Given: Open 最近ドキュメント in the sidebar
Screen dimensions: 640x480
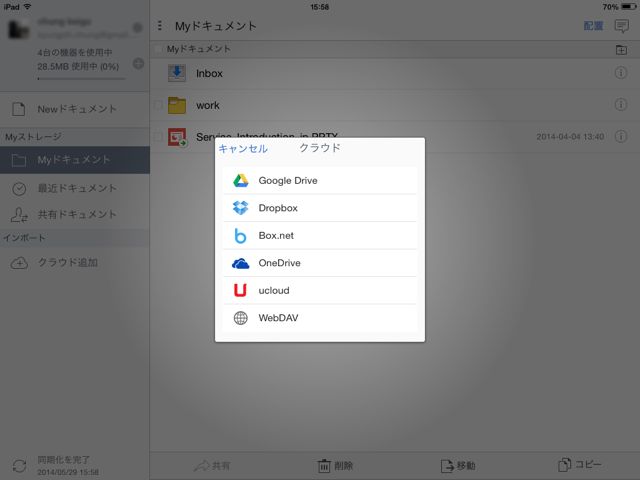Looking at the screenshot, I should (x=75, y=188).
